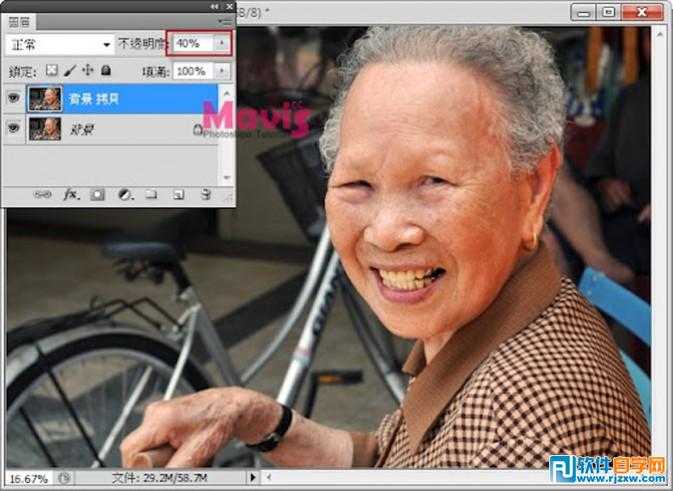Lock all with padlock icon
The height and width of the screenshot is (491, 673).
pyautogui.click(x=106, y=70)
